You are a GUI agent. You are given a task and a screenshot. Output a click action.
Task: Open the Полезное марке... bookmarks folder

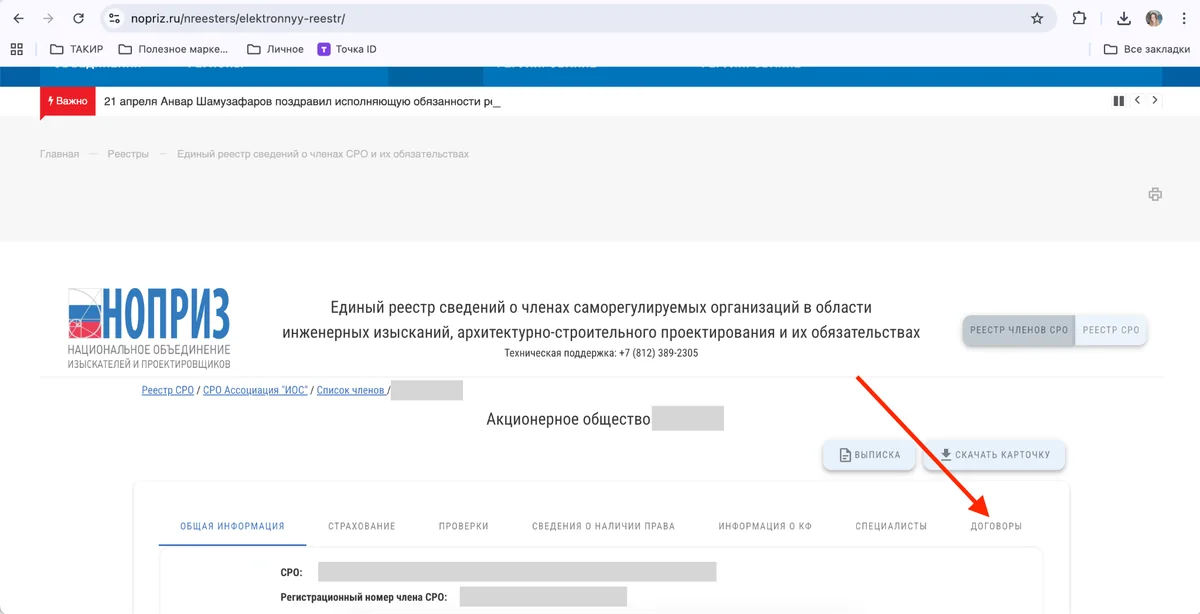(x=173, y=49)
